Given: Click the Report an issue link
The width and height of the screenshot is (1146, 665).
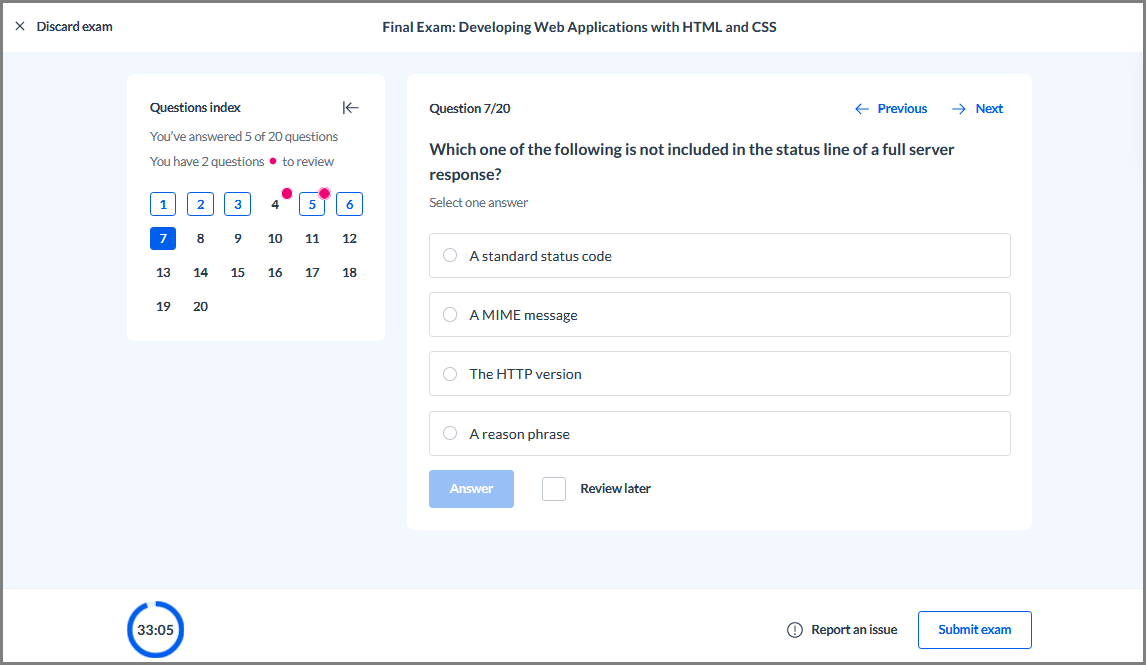Looking at the screenshot, I should (854, 630).
